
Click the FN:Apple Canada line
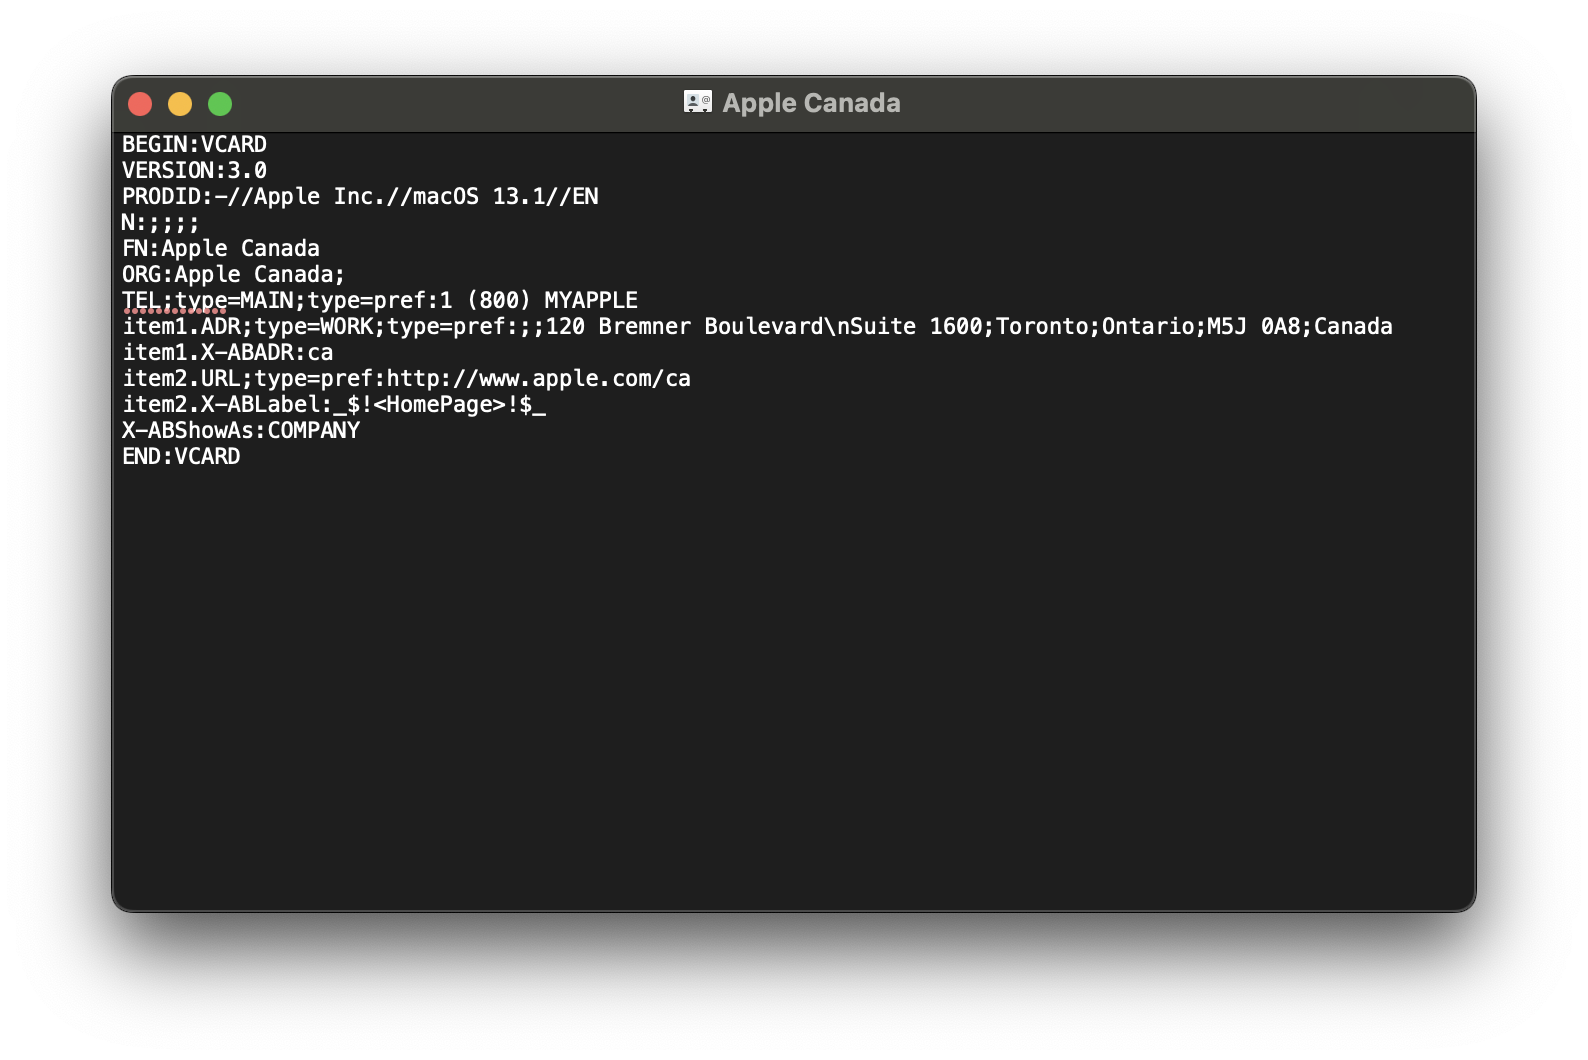pos(221,249)
